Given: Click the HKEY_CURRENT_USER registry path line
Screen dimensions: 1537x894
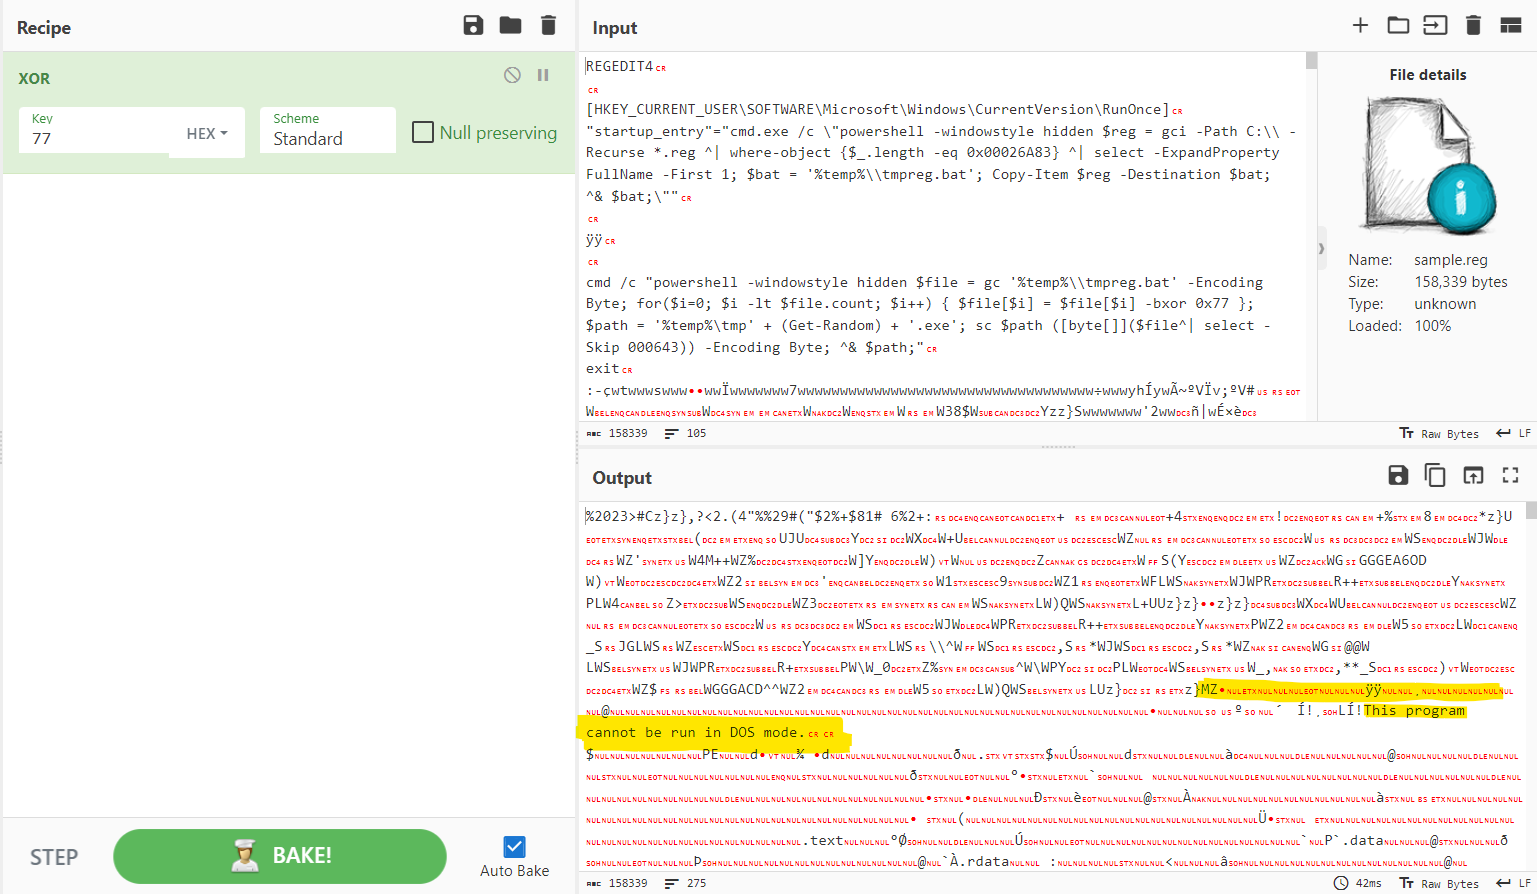Looking at the screenshot, I should pos(877,109).
